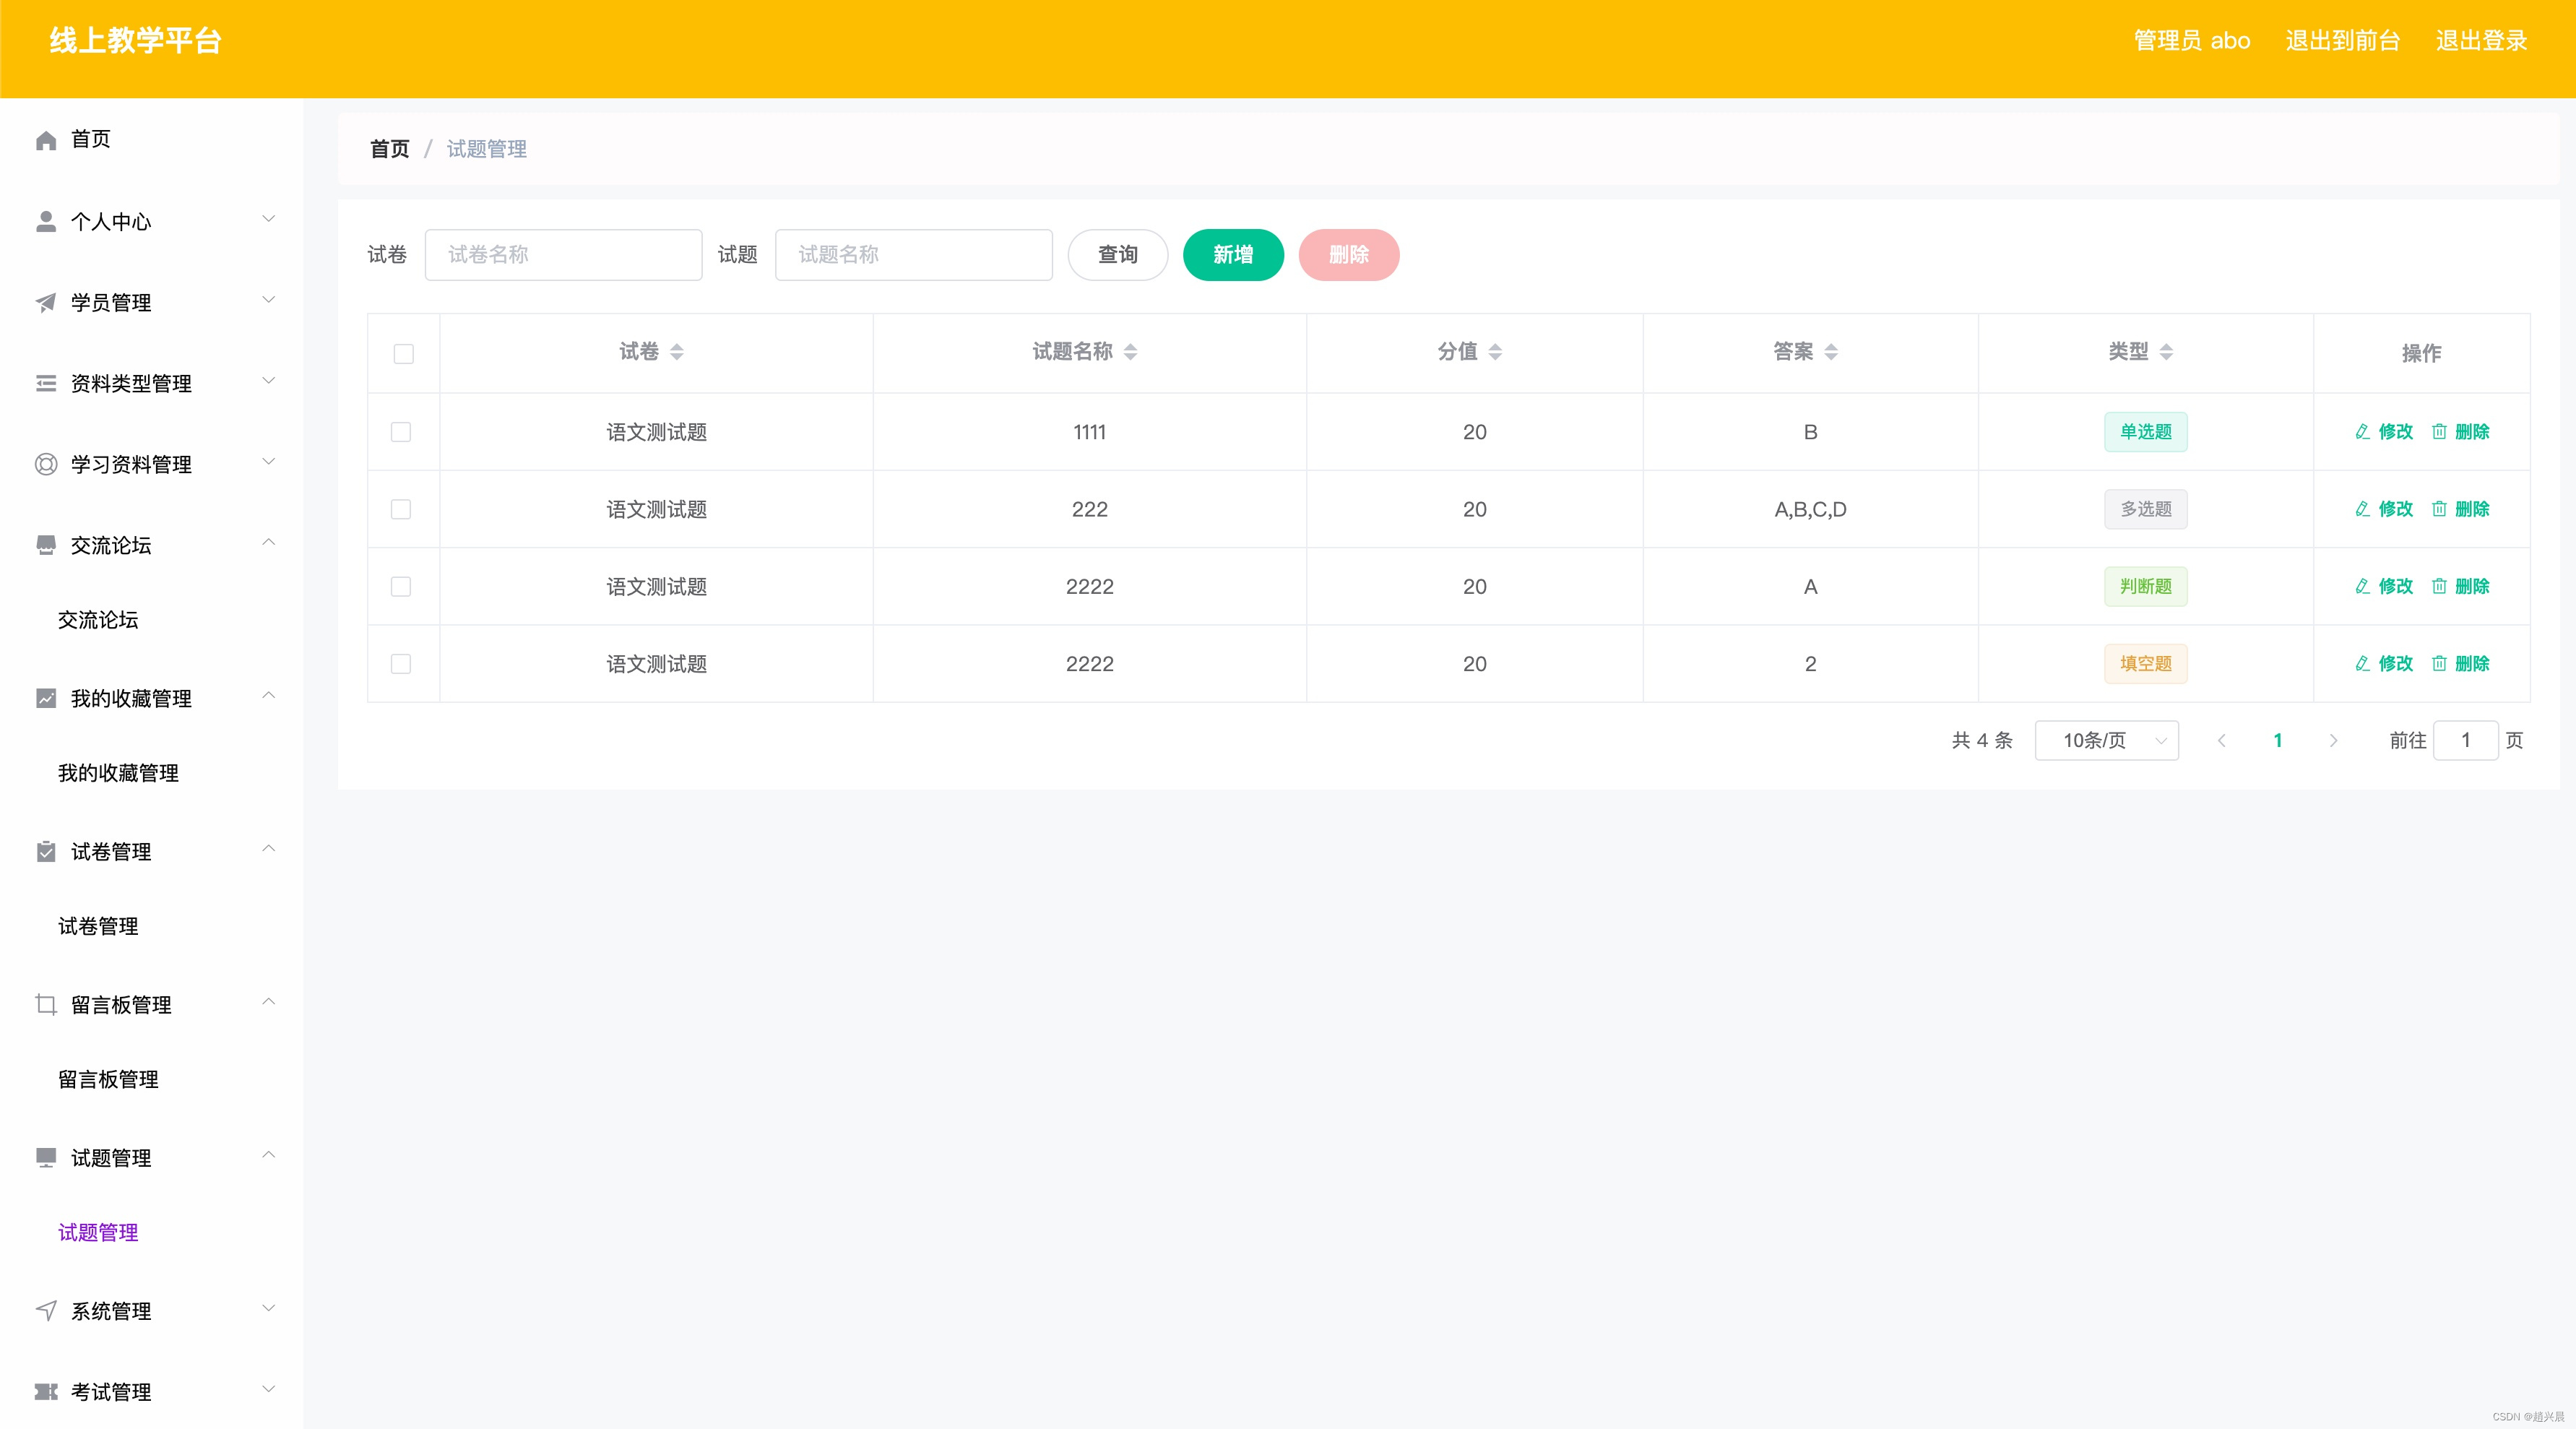2576x1429 pixels.
Task: Click the lifebuoy icon for 学习资料管理
Action: pyautogui.click(x=46, y=465)
